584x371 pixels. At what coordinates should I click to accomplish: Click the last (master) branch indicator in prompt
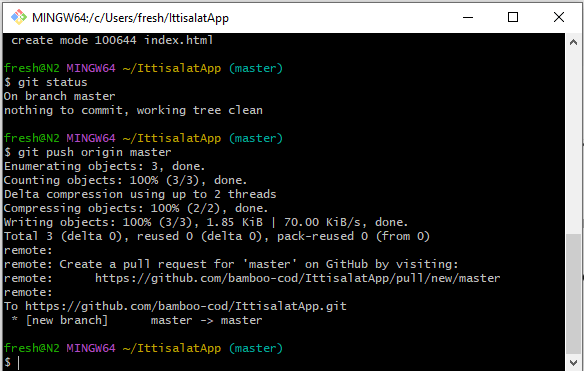tap(256, 348)
